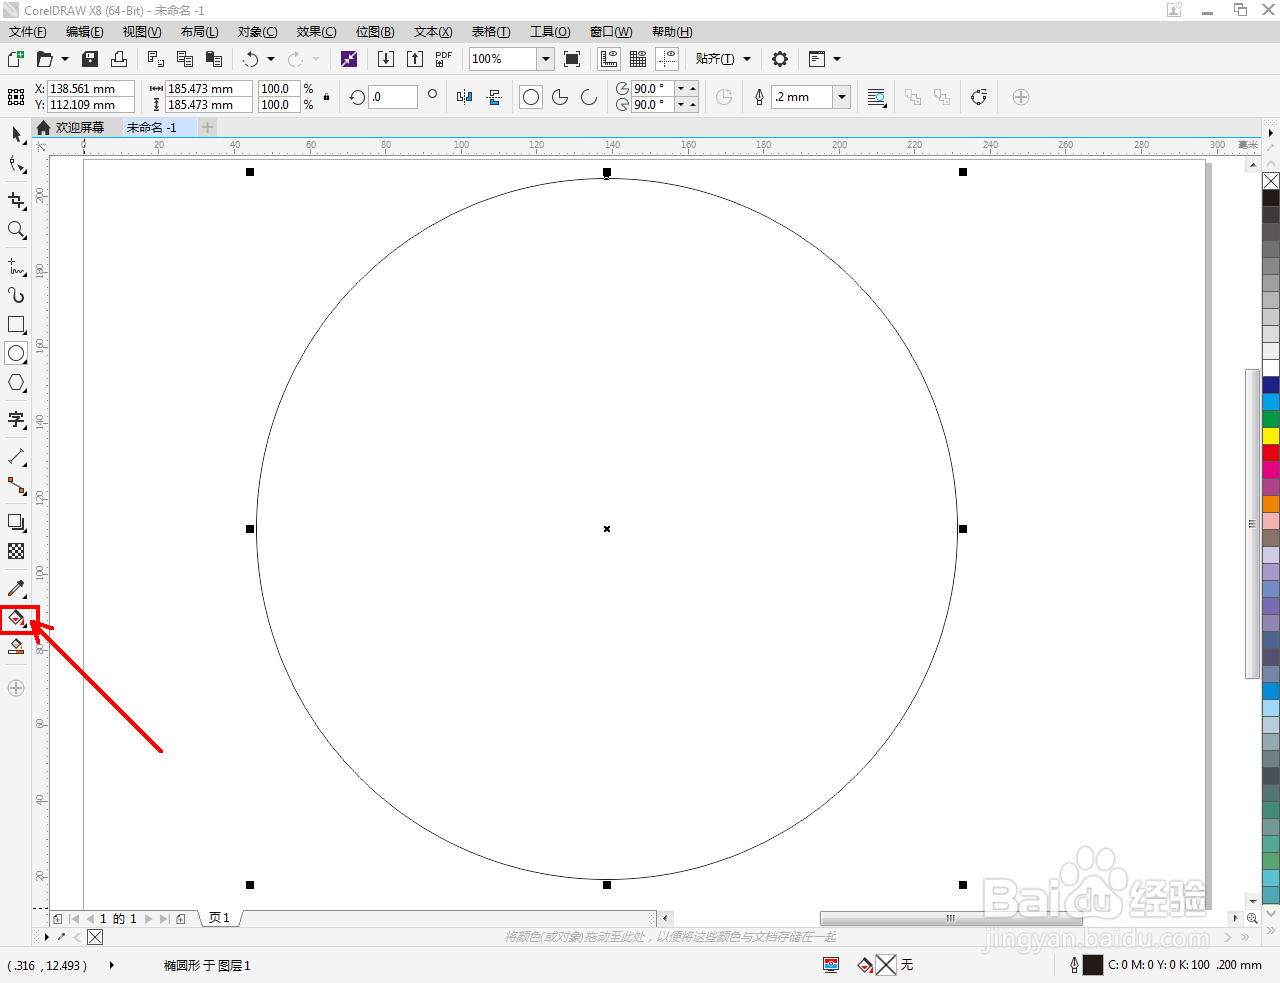Screen dimensions: 1280x983
Task: Click the no-color X swatch
Action: tap(1271, 181)
